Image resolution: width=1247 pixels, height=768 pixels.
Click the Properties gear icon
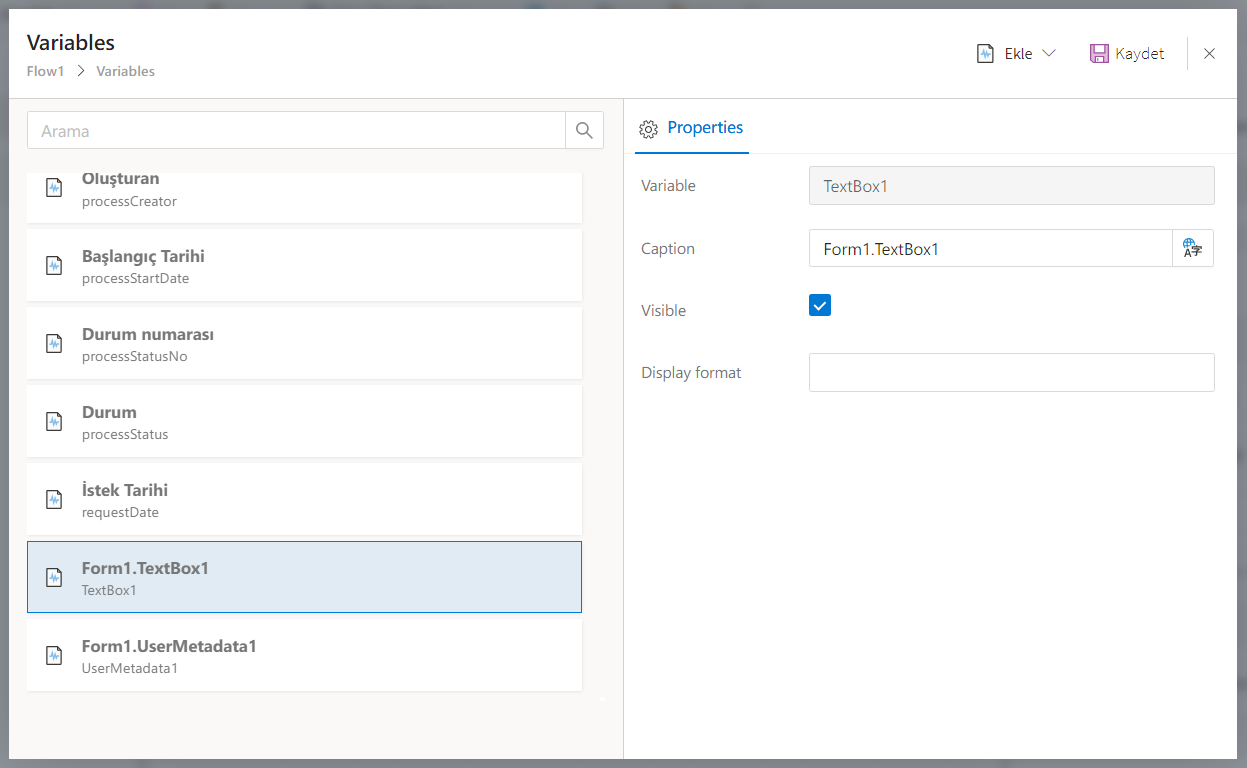[648, 129]
